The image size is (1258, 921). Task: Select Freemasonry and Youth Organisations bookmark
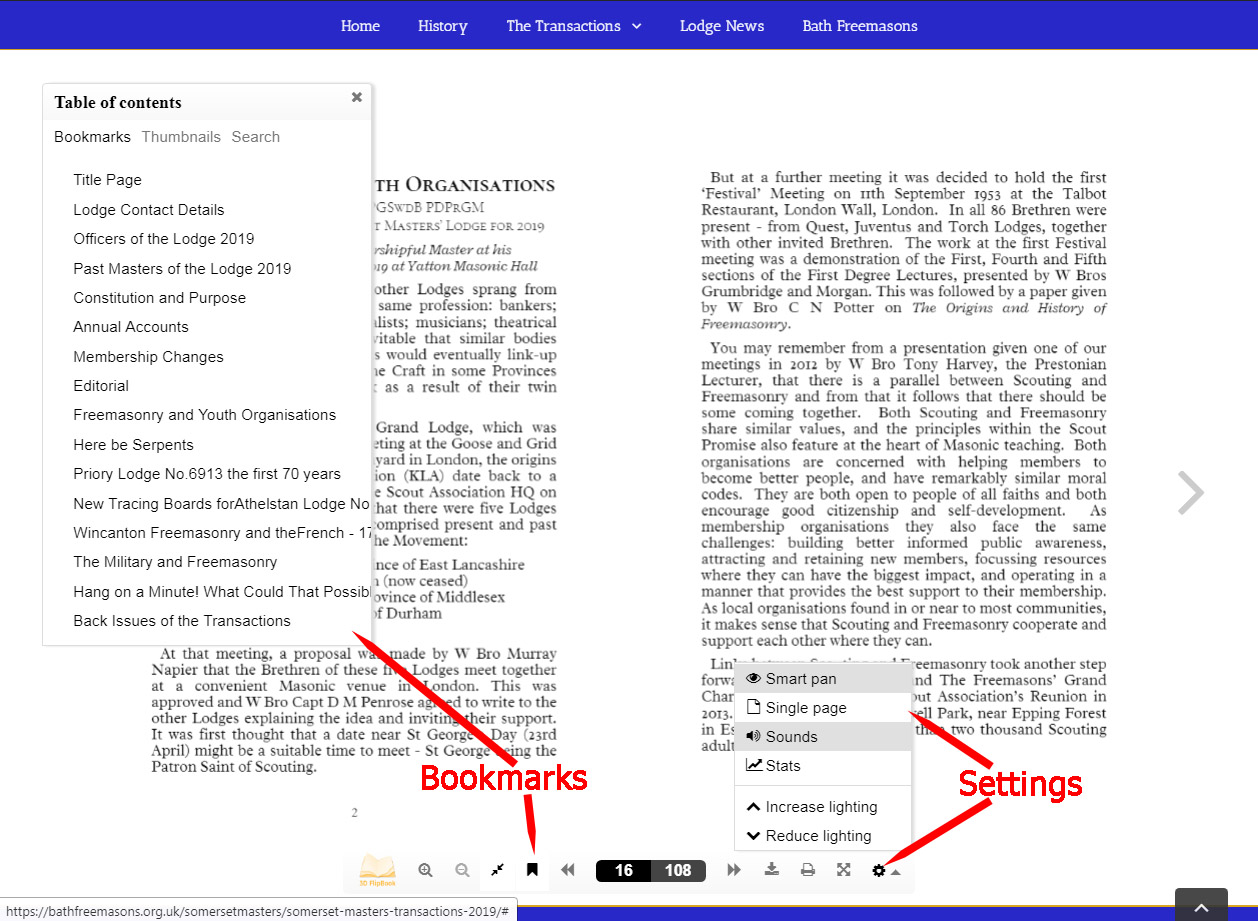(205, 415)
